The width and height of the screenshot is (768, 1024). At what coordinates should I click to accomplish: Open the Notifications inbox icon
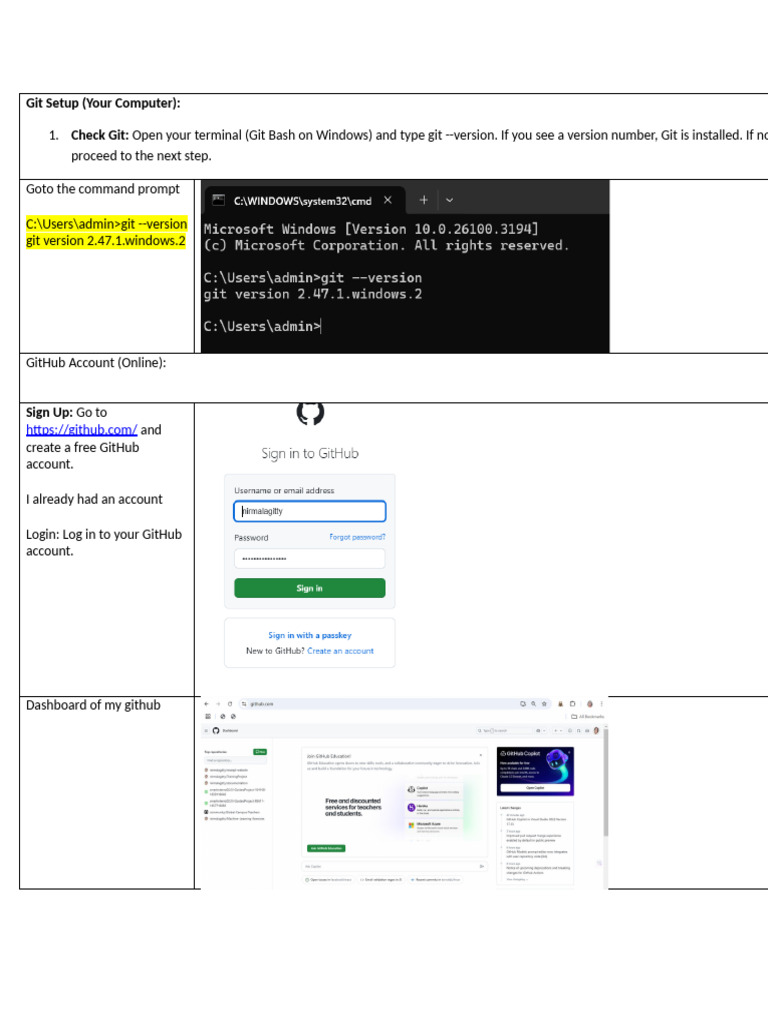pyautogui.click(x=587, y=730)
